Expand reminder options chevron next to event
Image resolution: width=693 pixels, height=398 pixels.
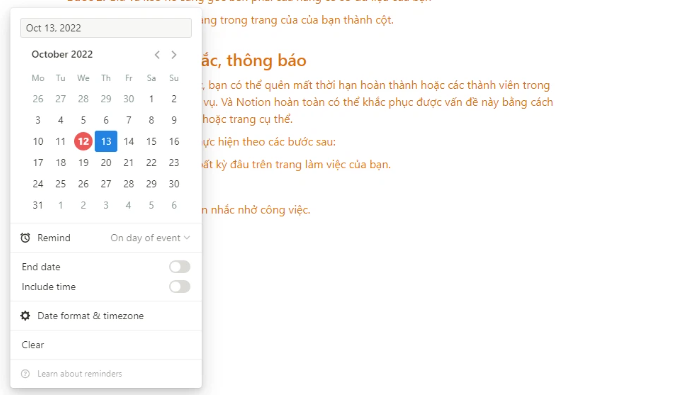(x=187, y=238)
